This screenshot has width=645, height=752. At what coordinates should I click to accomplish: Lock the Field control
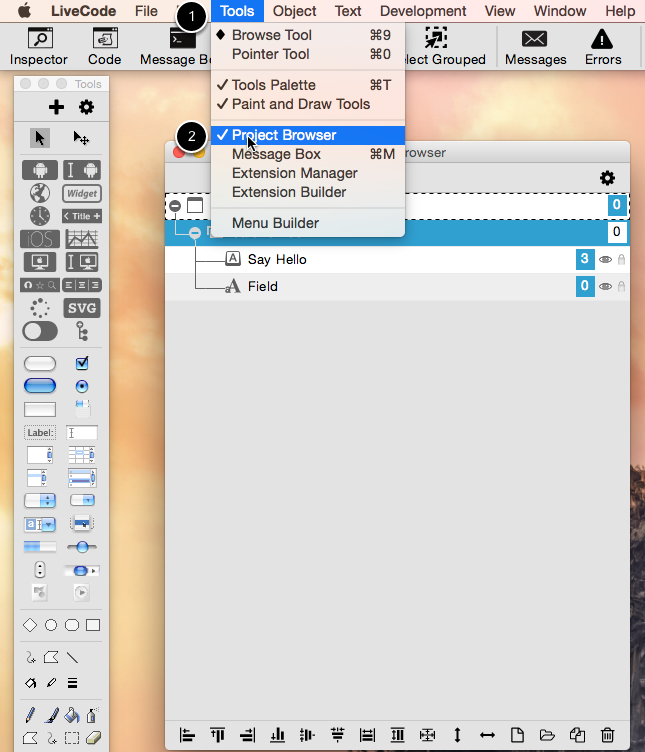click(621, 286)
